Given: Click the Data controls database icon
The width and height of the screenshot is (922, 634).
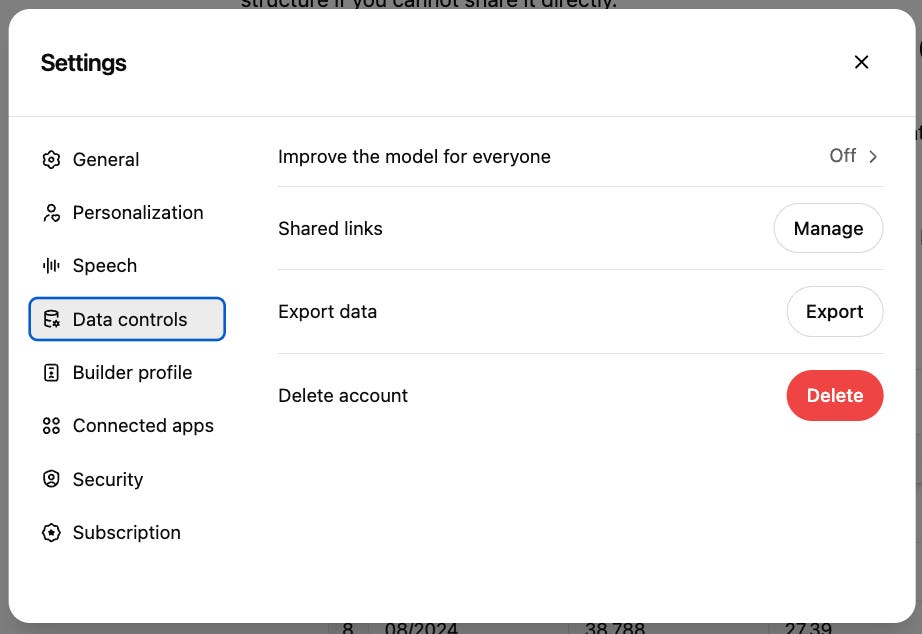Looking at the screenshot, I should pos(51,319).
